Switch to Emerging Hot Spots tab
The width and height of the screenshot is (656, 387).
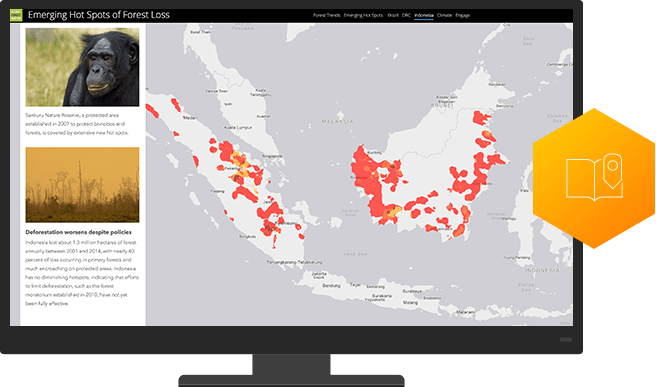coord(363,15)
